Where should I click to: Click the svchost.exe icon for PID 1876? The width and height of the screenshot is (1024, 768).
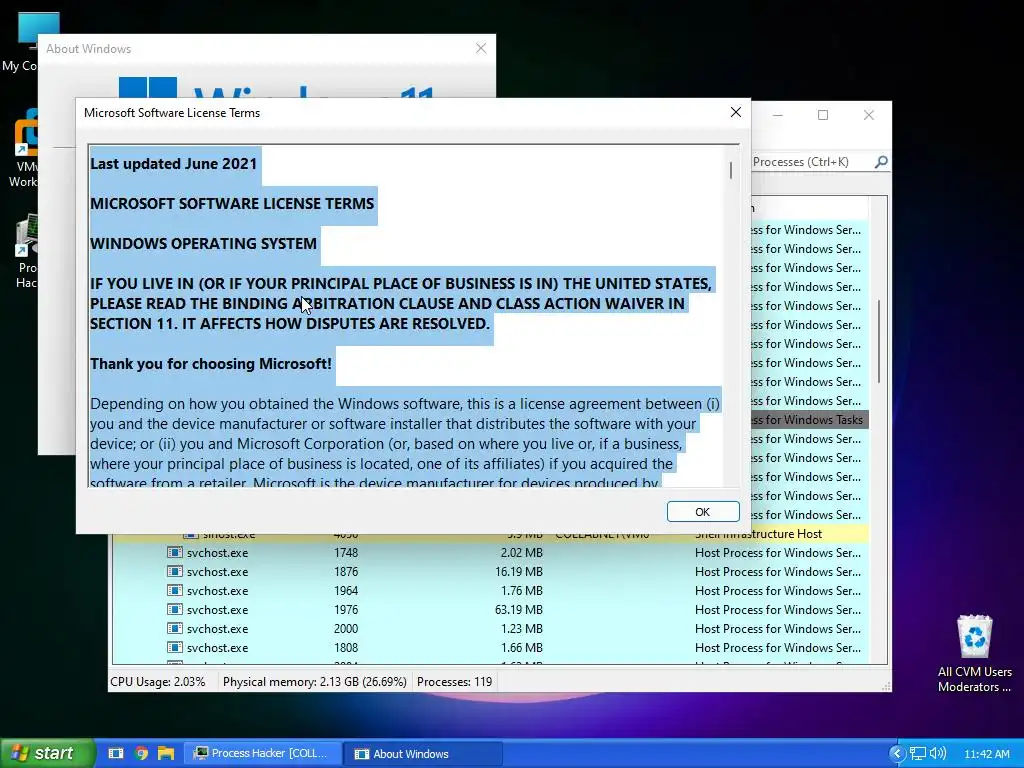[174, 571]
